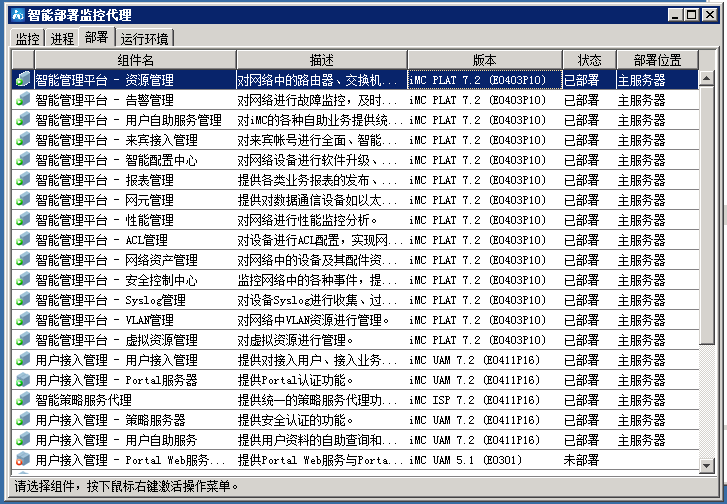The height and width of the screenshot is (504, 727).
Task: Click the undeployed icon of Portal Web服务 row
Action: point(23,459)
